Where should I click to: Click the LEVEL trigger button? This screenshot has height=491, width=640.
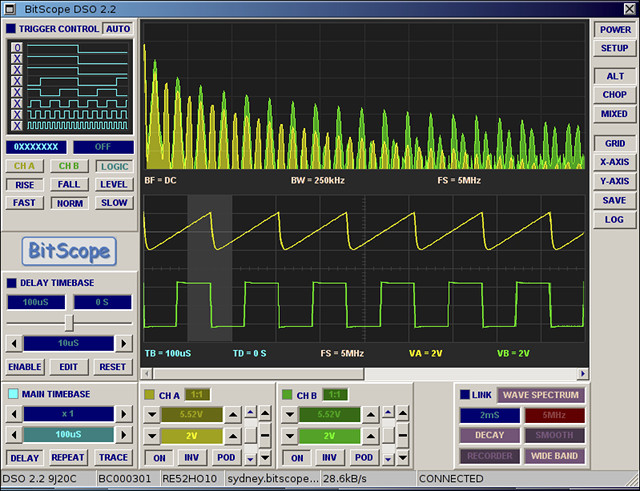pyautogui.click(x=114, y=184)
